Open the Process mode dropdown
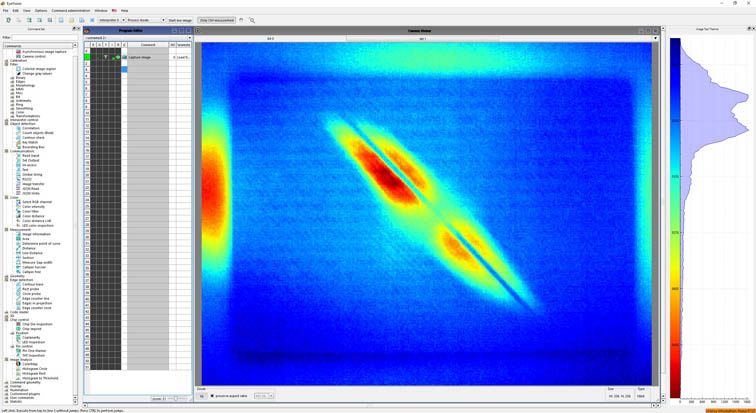The height and width of the screenshot is (413, 756). (144, 20)
